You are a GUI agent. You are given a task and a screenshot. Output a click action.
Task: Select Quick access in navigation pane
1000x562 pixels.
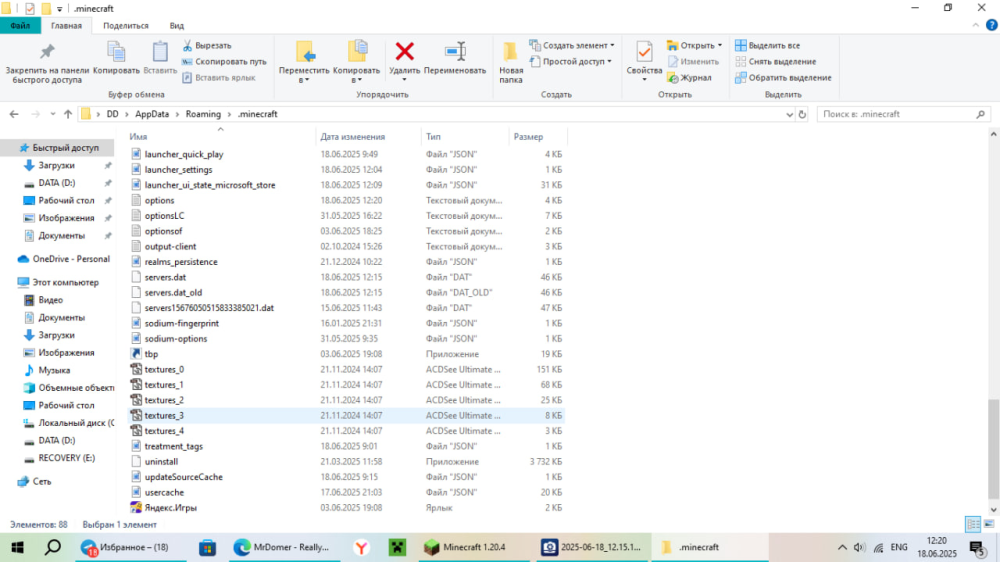click(x=59, y=147)
